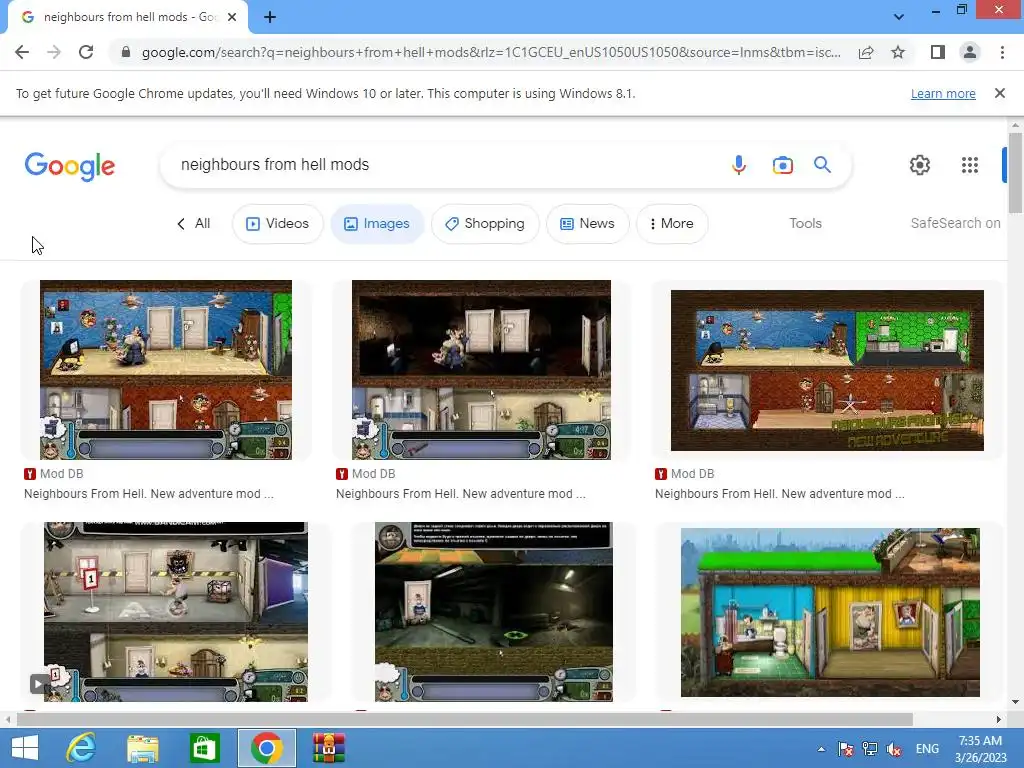Click the third image's New adventure mod caption

click(x=780, y=494)
